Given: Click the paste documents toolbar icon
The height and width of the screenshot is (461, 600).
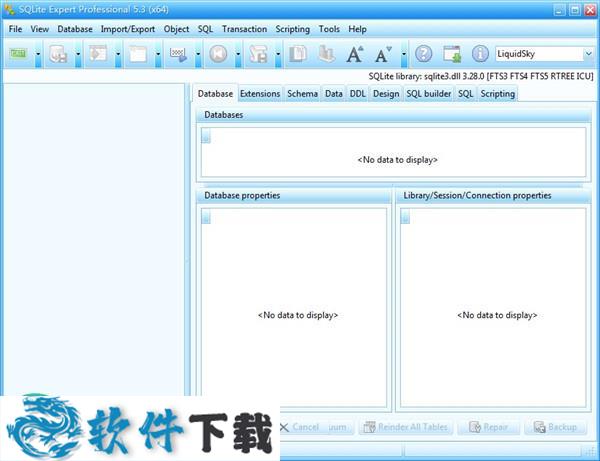Looking at the screenshot, I should [326, 54].
